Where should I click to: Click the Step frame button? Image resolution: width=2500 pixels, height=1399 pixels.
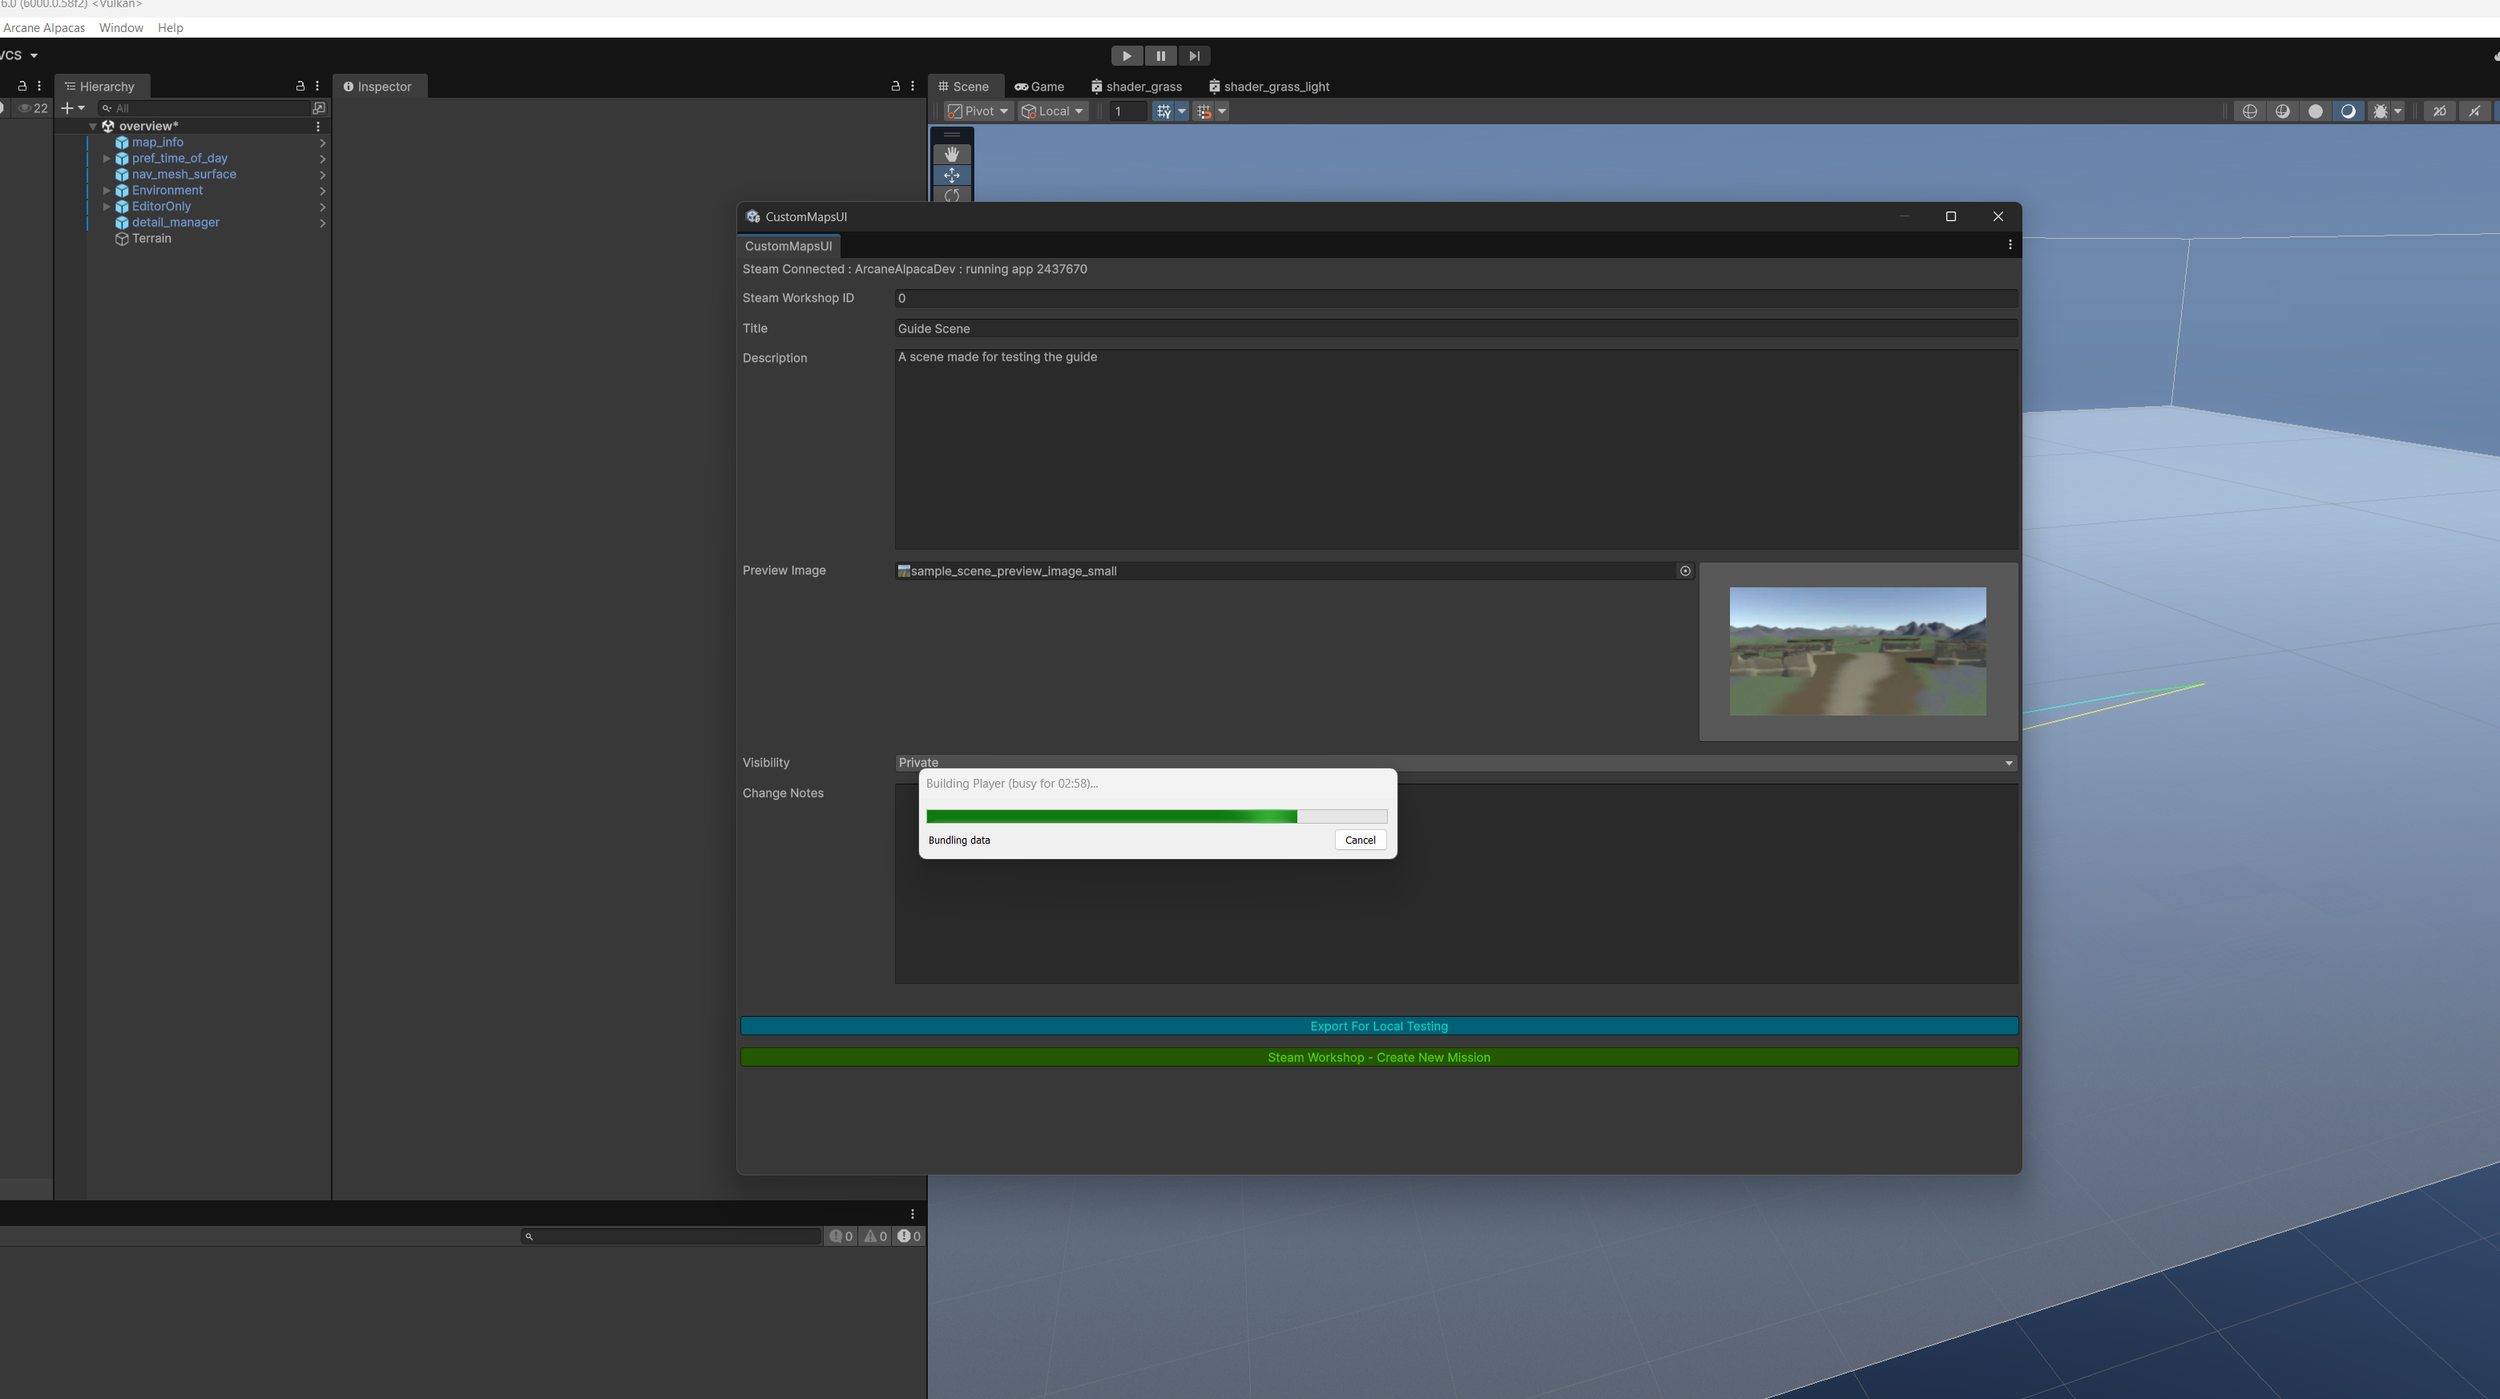tap(1194, 56)
